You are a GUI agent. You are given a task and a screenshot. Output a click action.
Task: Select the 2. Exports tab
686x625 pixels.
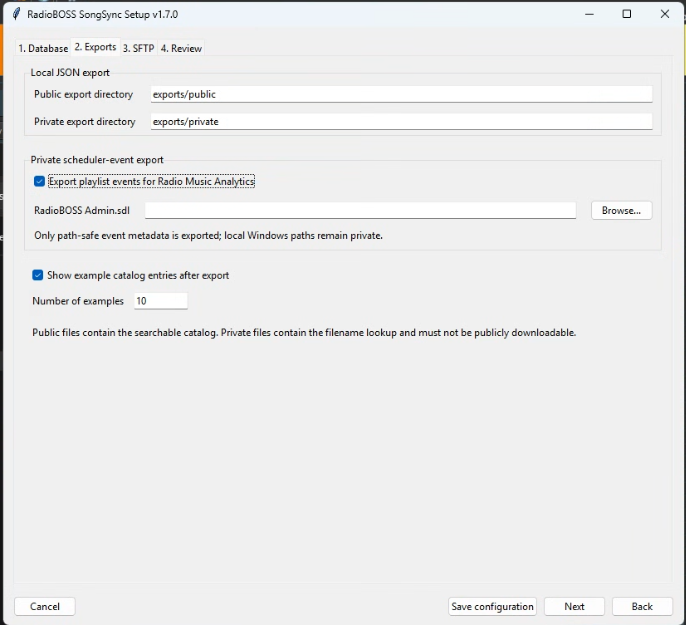coord(95,47)
